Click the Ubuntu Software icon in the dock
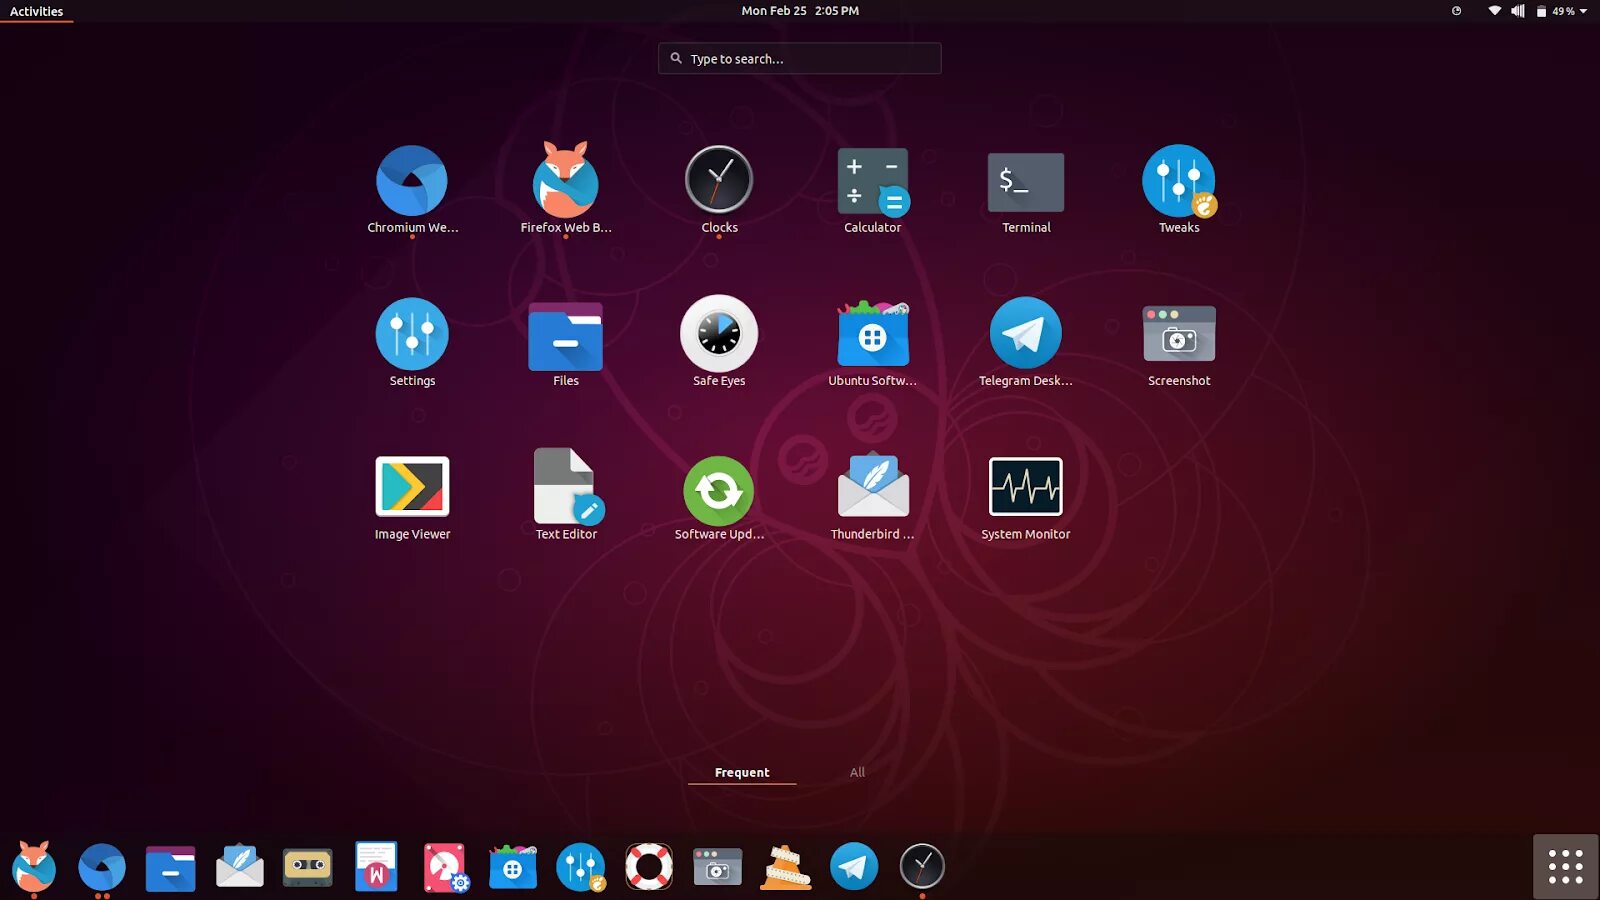1600x900 pixels. [513, 867]
